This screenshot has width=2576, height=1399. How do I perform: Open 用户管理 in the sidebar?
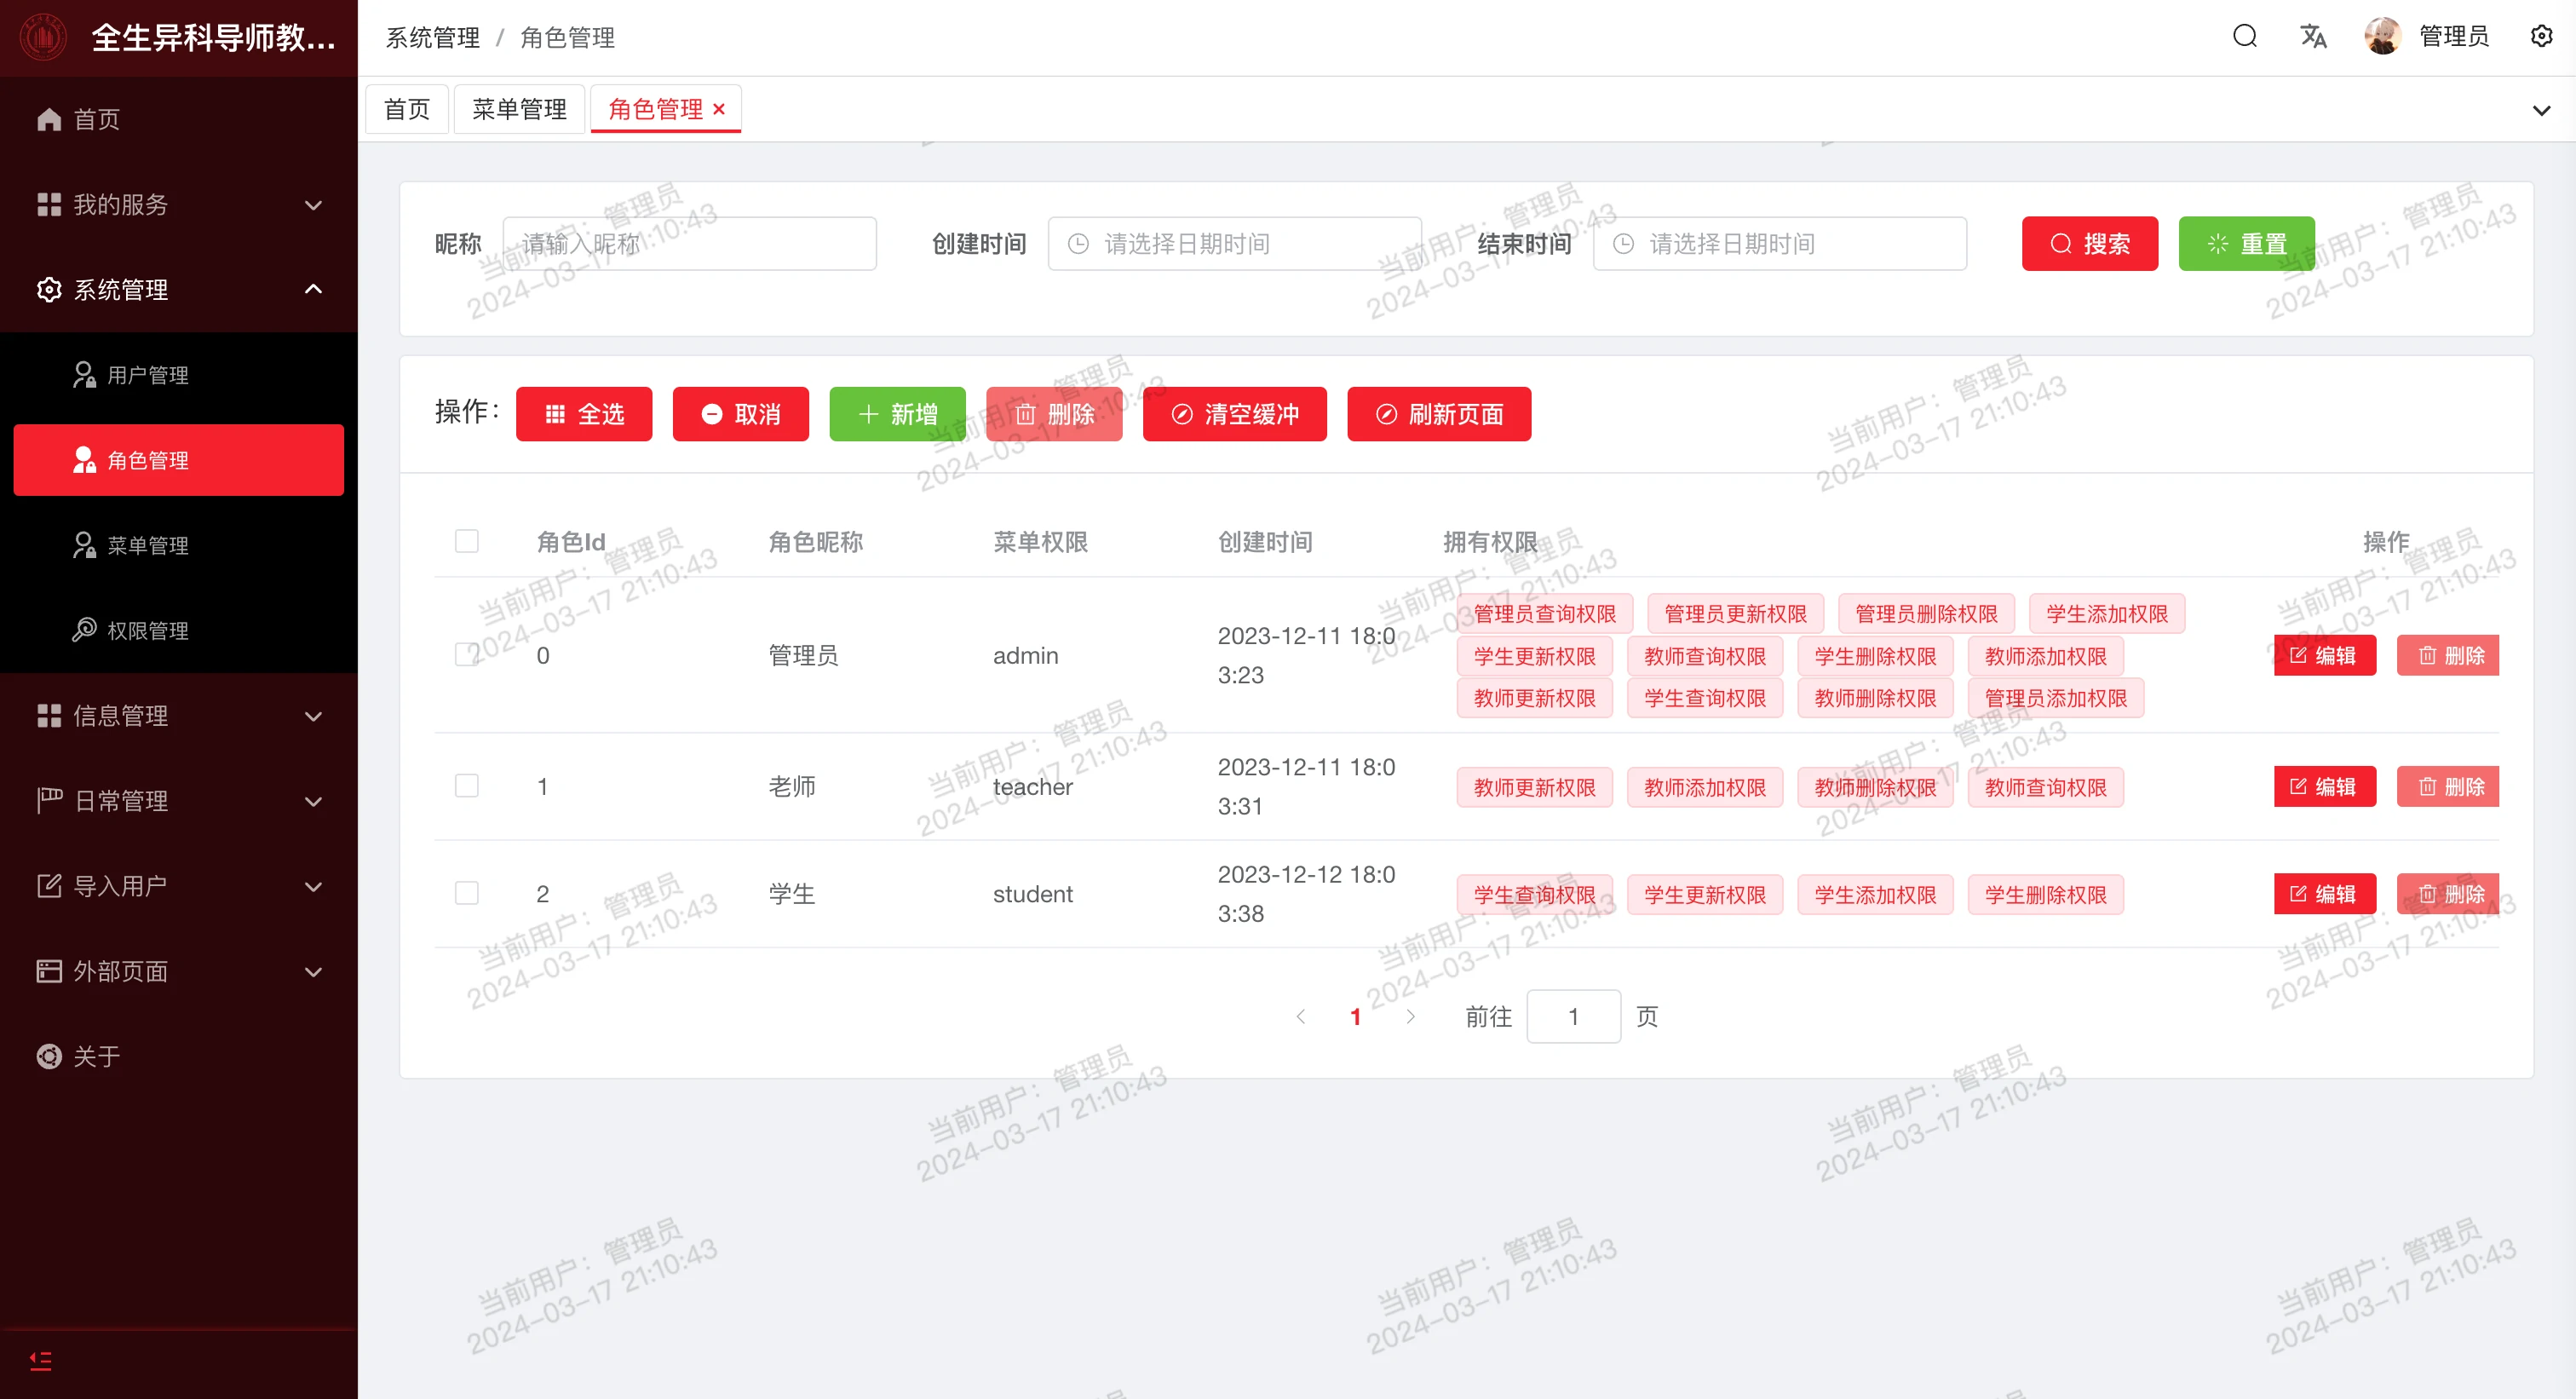pyautogui.click(x=147, y=375)
